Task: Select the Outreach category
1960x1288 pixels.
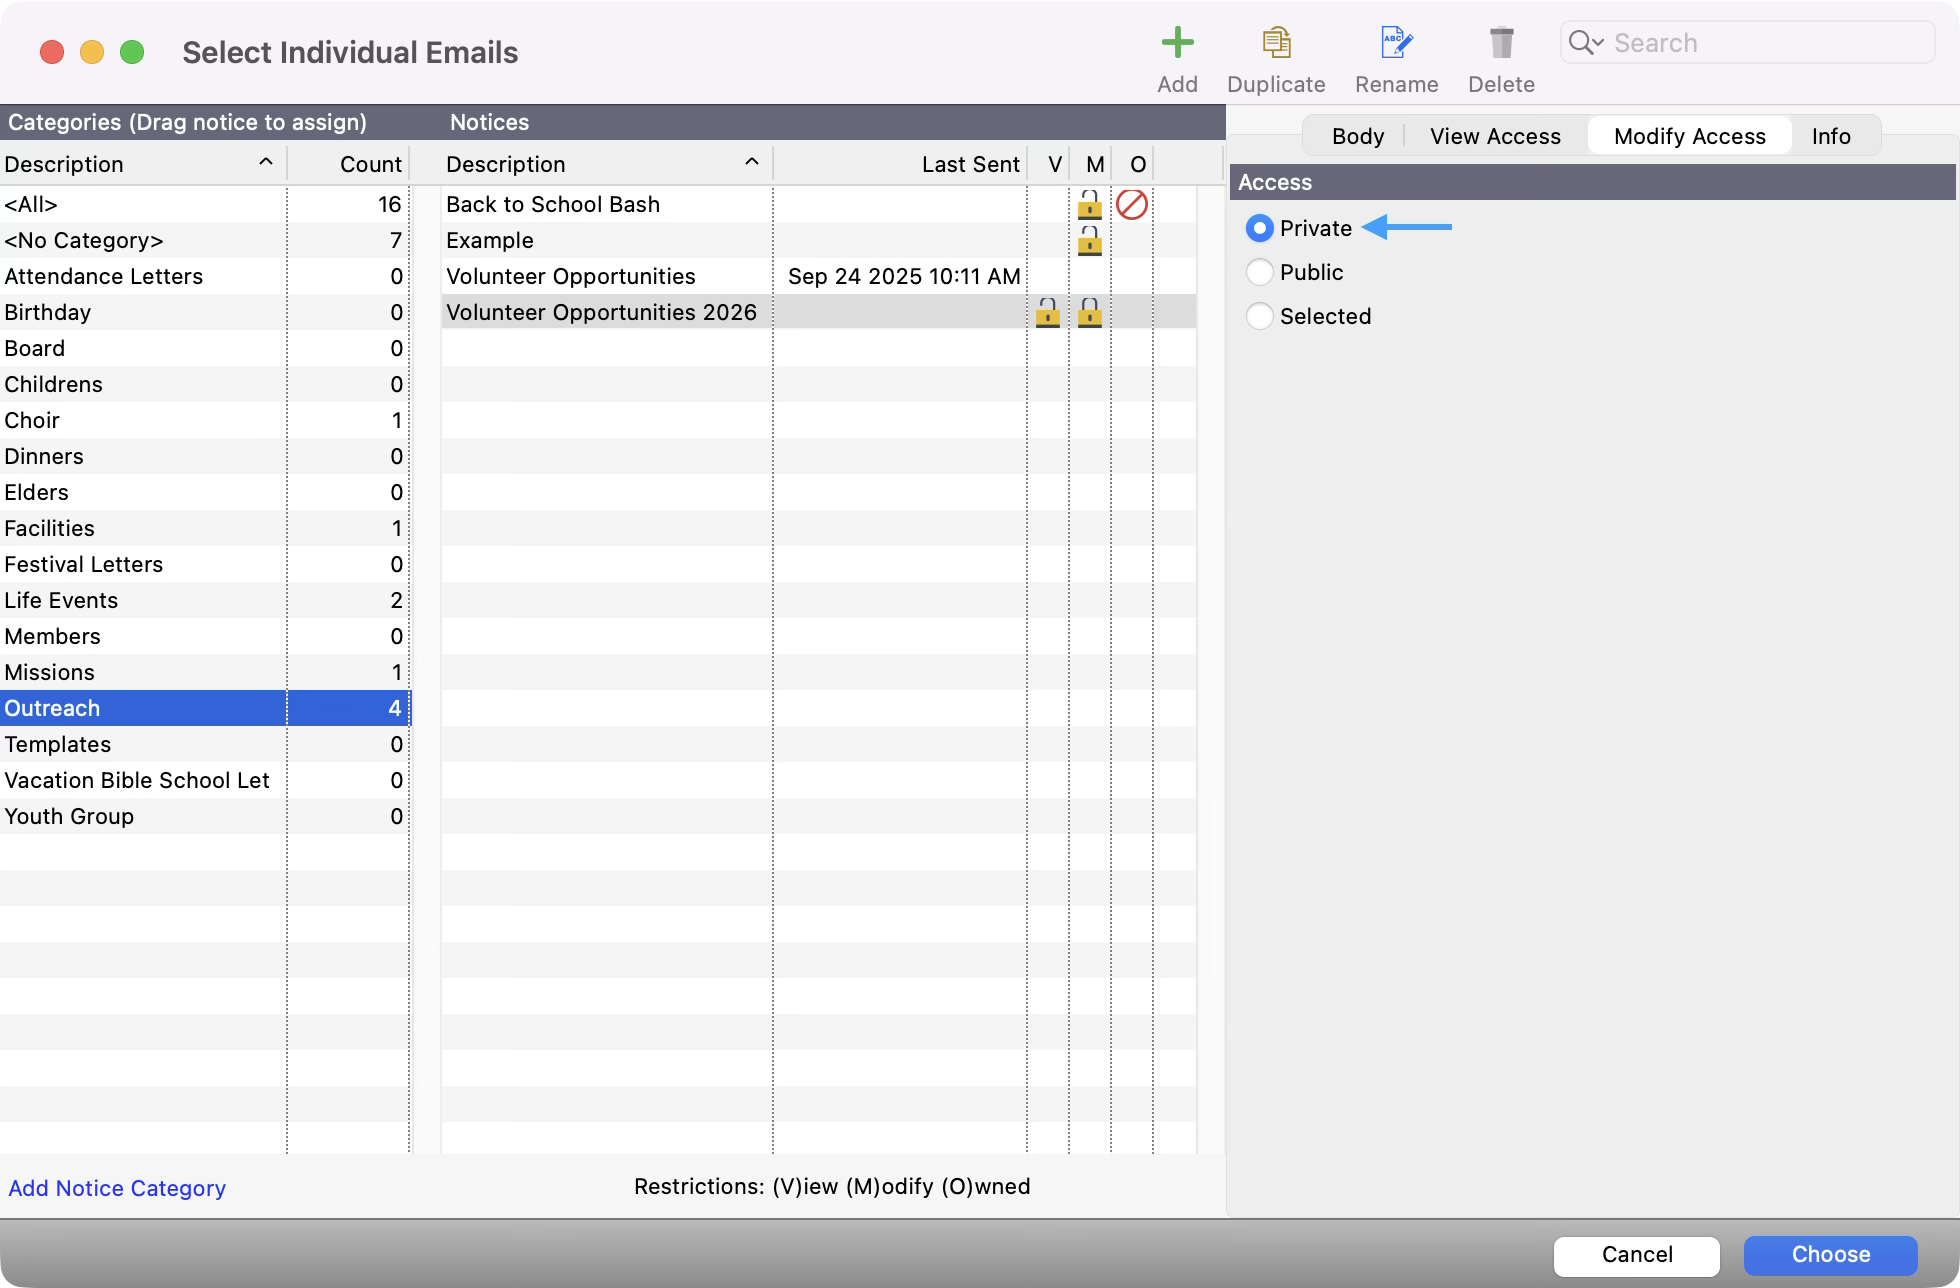Action: [x=204, y=709]
